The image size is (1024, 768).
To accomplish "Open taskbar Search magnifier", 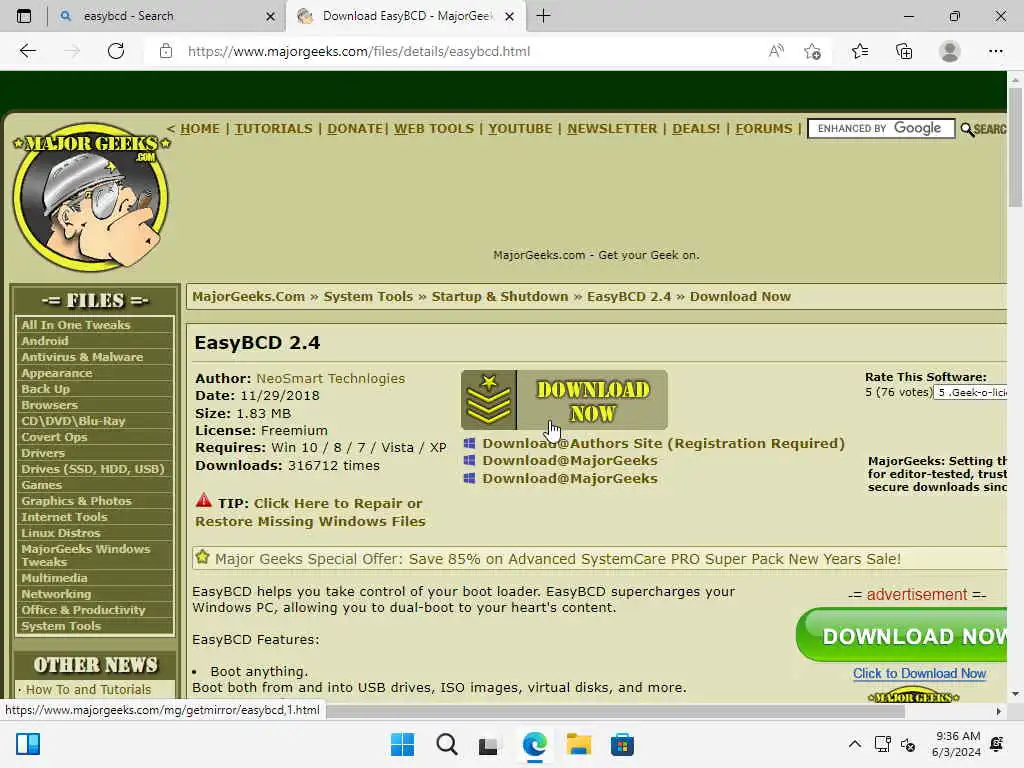I will (x=447, y=744).
